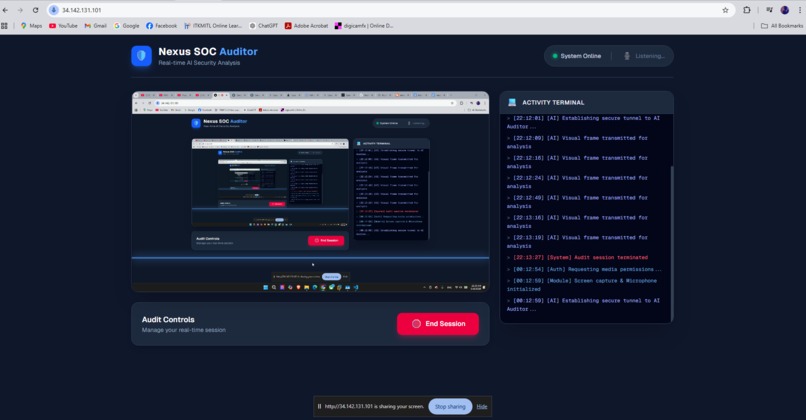Click the browser back arrow
The height and width of the screenshot is (420, 806).
click(x=5, y=10)
